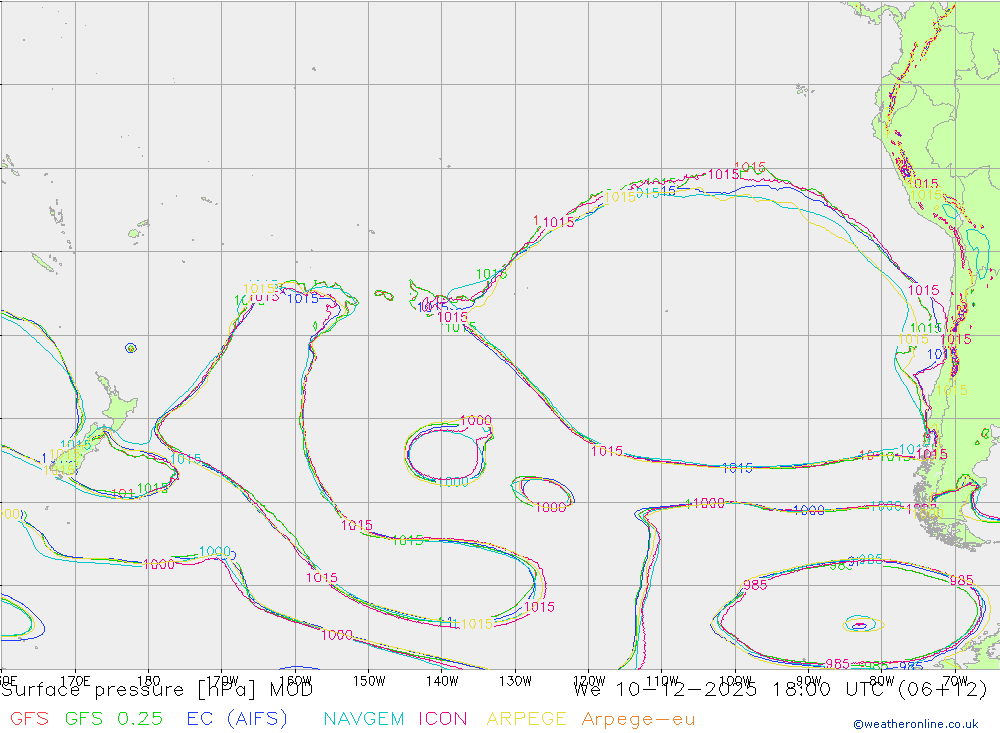
Task: Click the 140W longitude label
Action: click(x=442, y=681)
